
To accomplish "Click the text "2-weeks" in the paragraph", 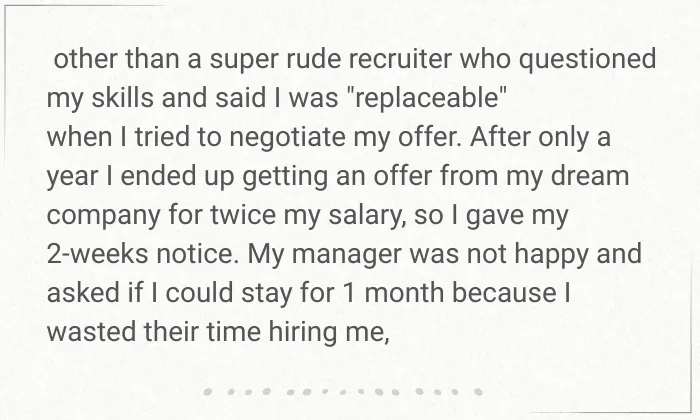I will [97, 254].
